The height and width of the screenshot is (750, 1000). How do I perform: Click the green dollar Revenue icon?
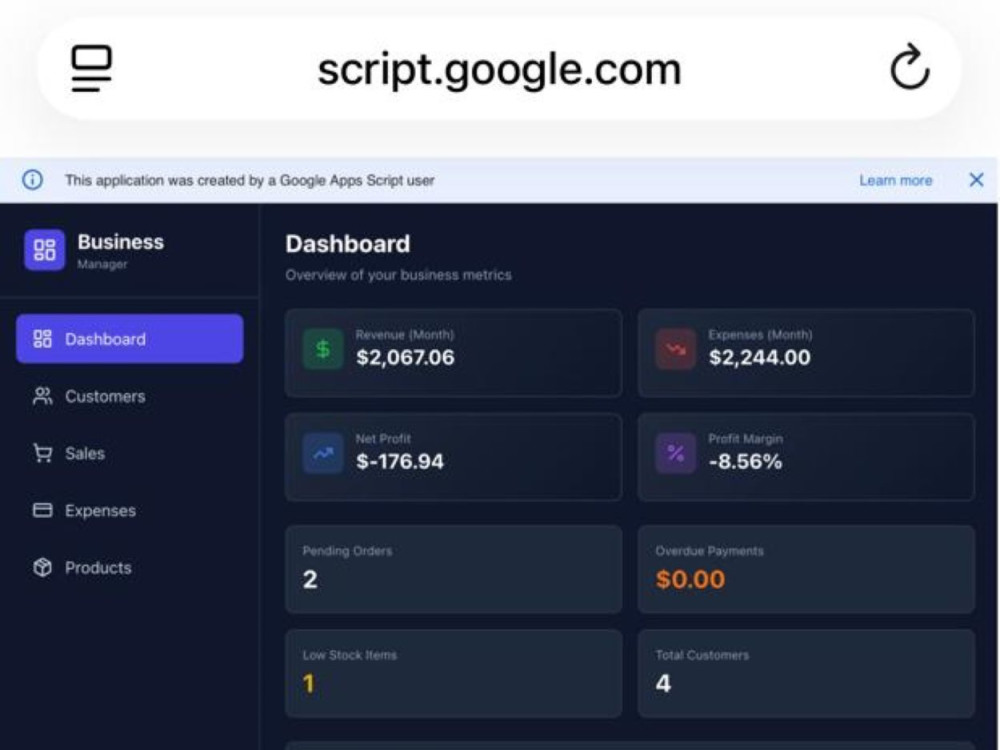coord(323,348)
